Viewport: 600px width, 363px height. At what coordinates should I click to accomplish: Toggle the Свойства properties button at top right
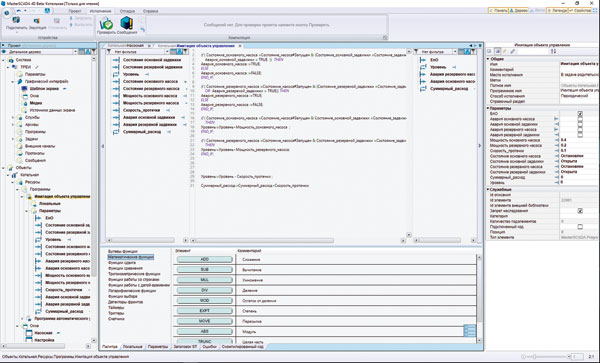coord(580,11)
